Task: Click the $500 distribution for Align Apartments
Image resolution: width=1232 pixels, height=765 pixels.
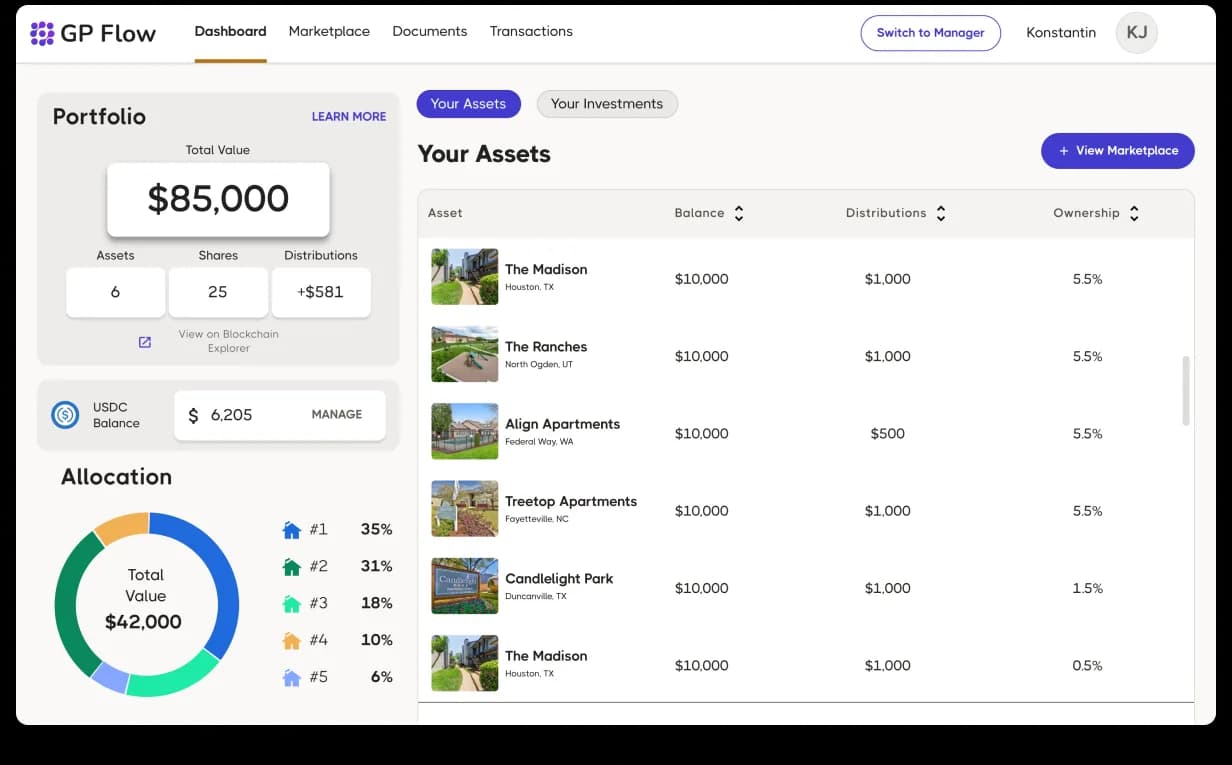Action: (x=888, y=434)
